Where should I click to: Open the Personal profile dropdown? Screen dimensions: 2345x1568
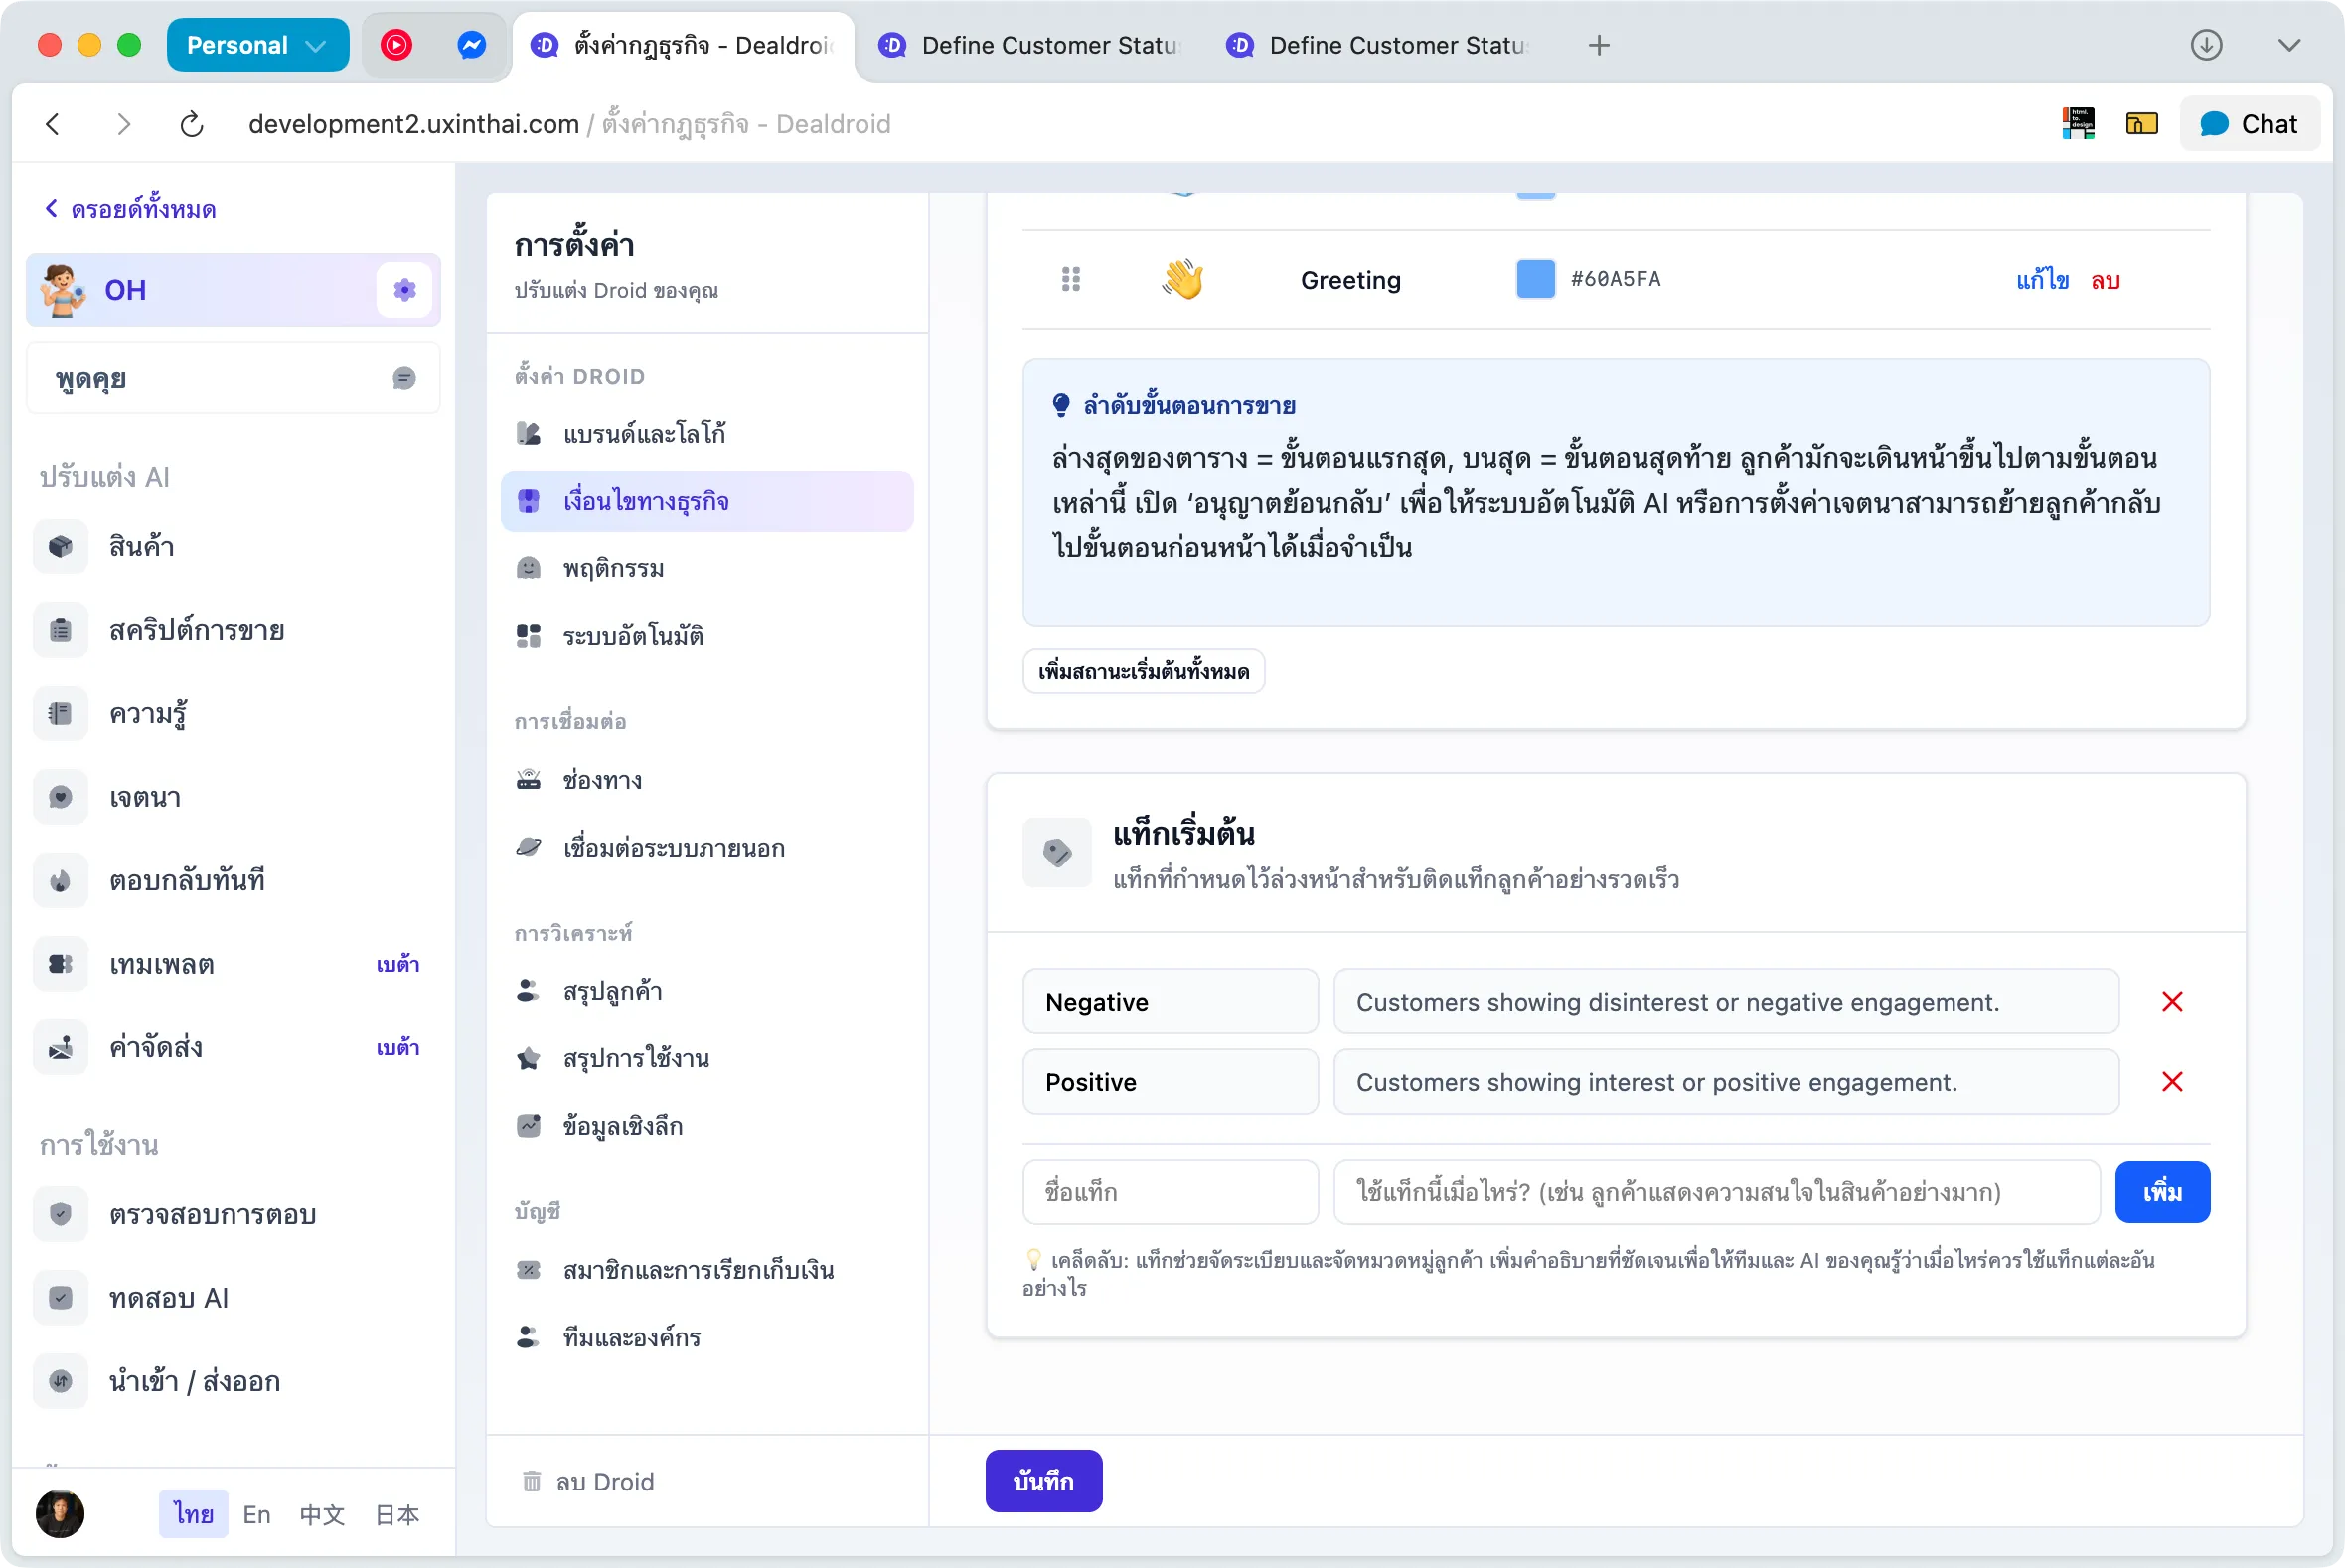(256, 44)
